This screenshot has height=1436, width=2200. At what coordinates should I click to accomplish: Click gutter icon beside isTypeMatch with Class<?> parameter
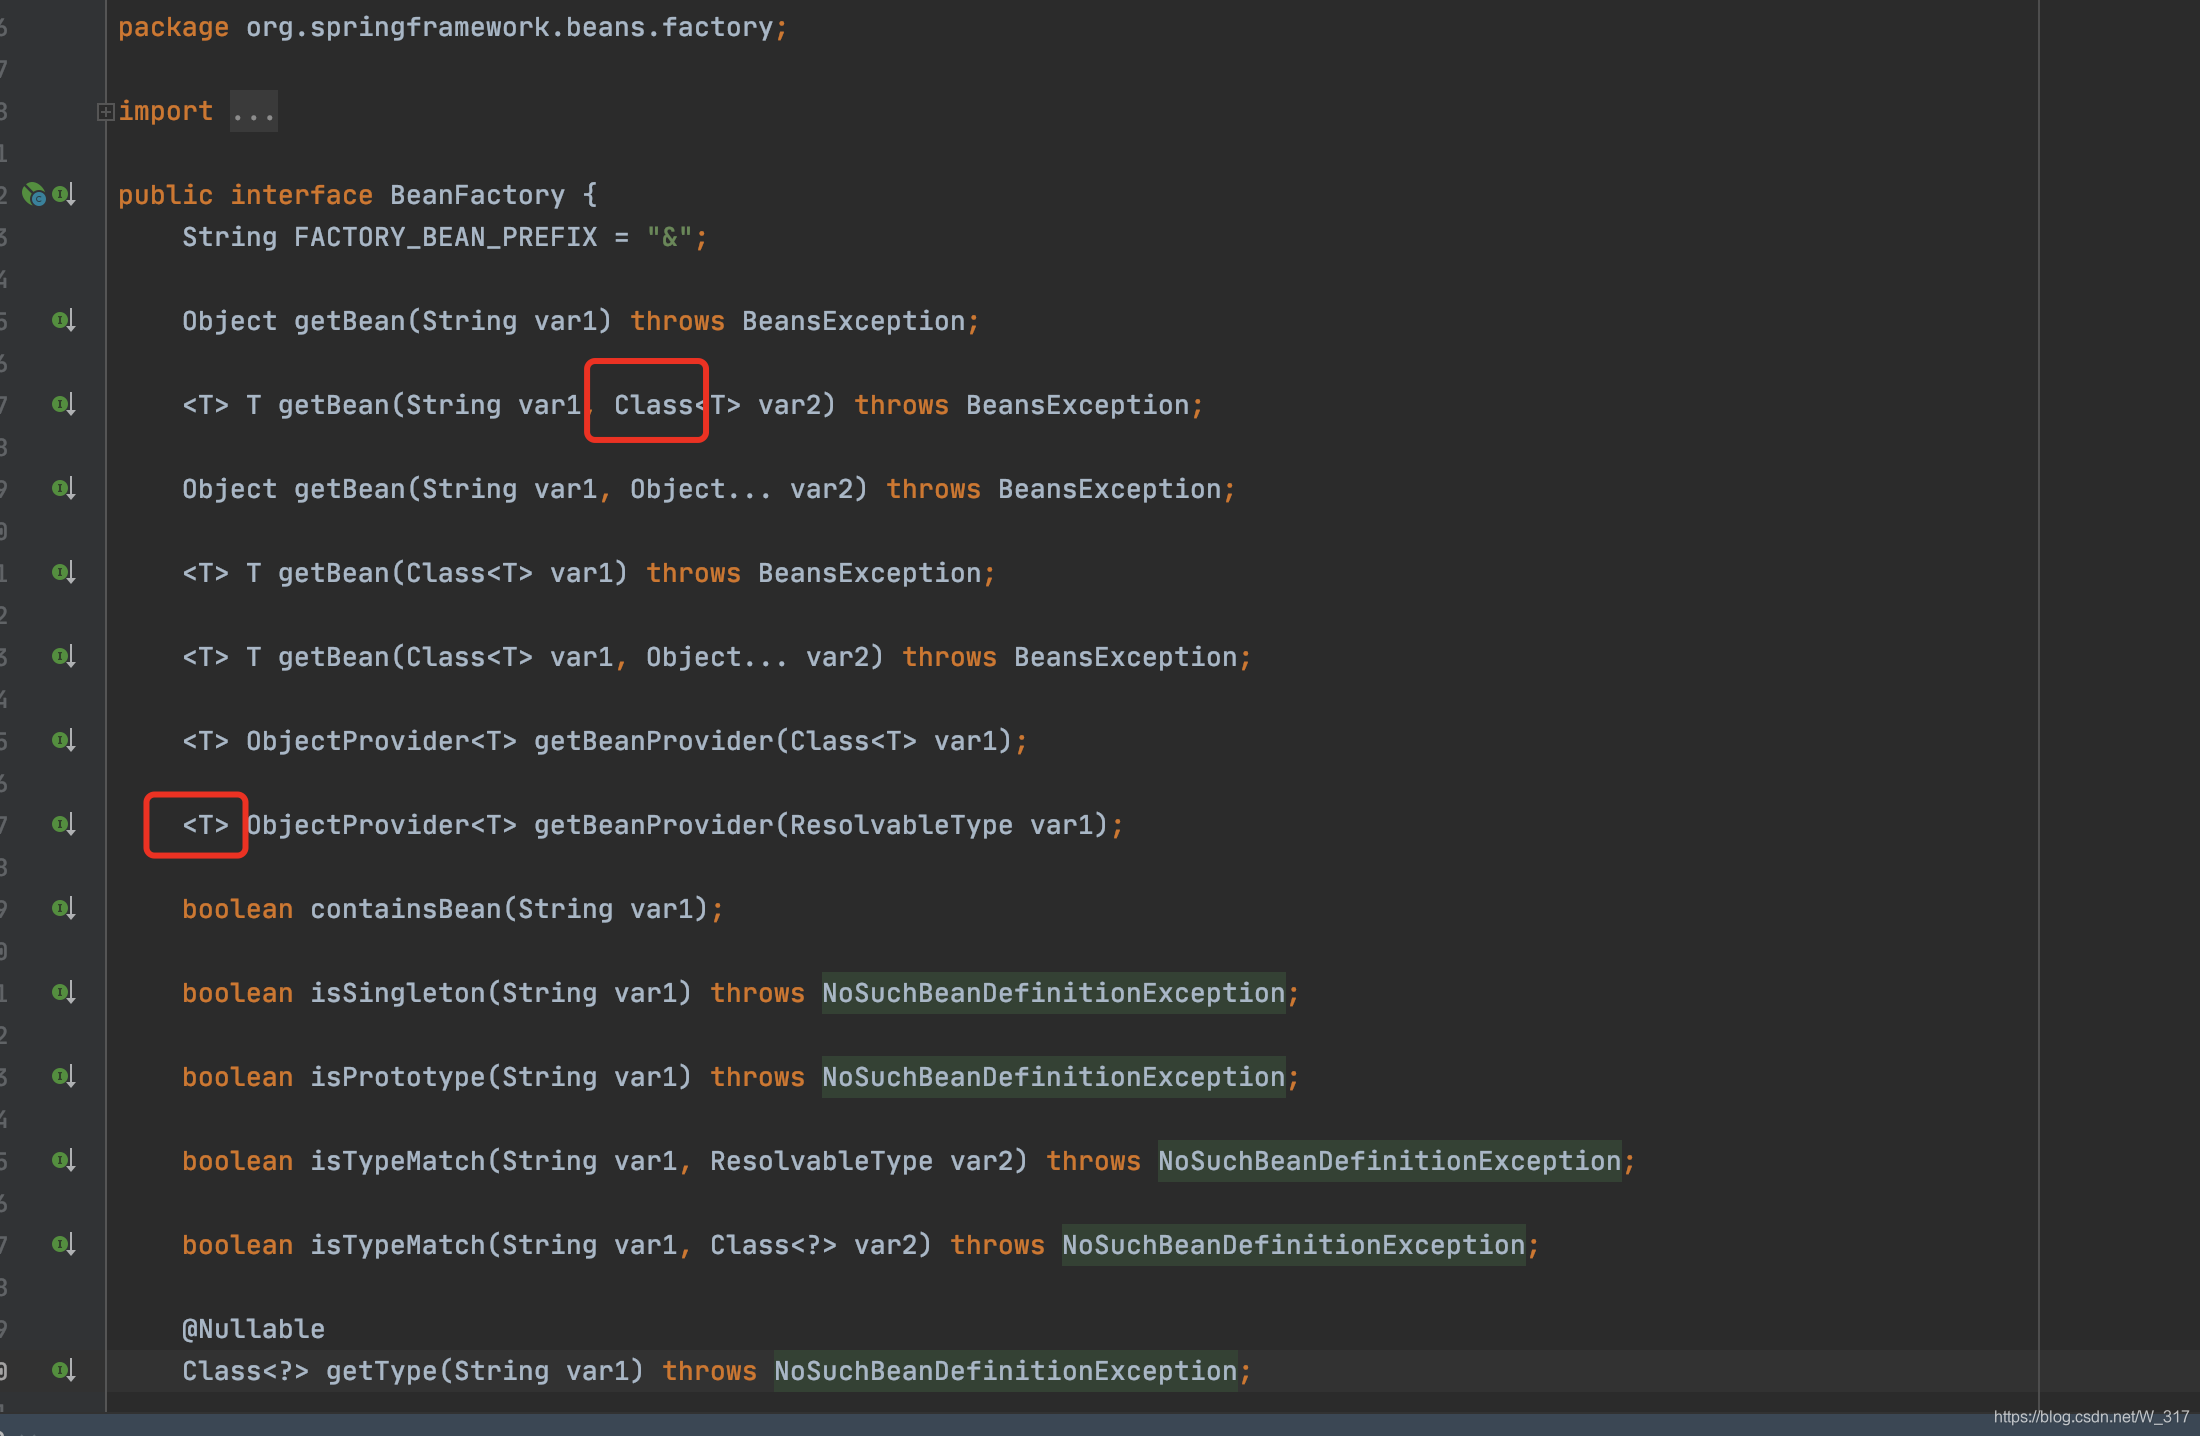(64, 1244)
